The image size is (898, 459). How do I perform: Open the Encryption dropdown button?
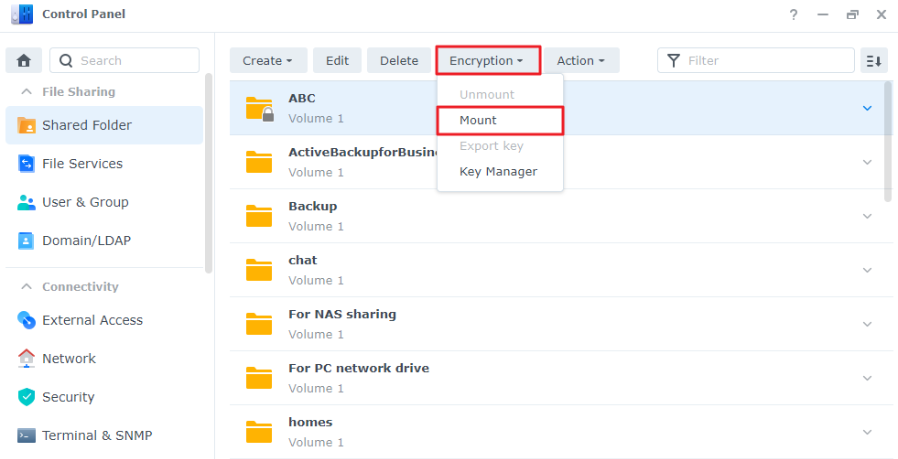[488, 61]
